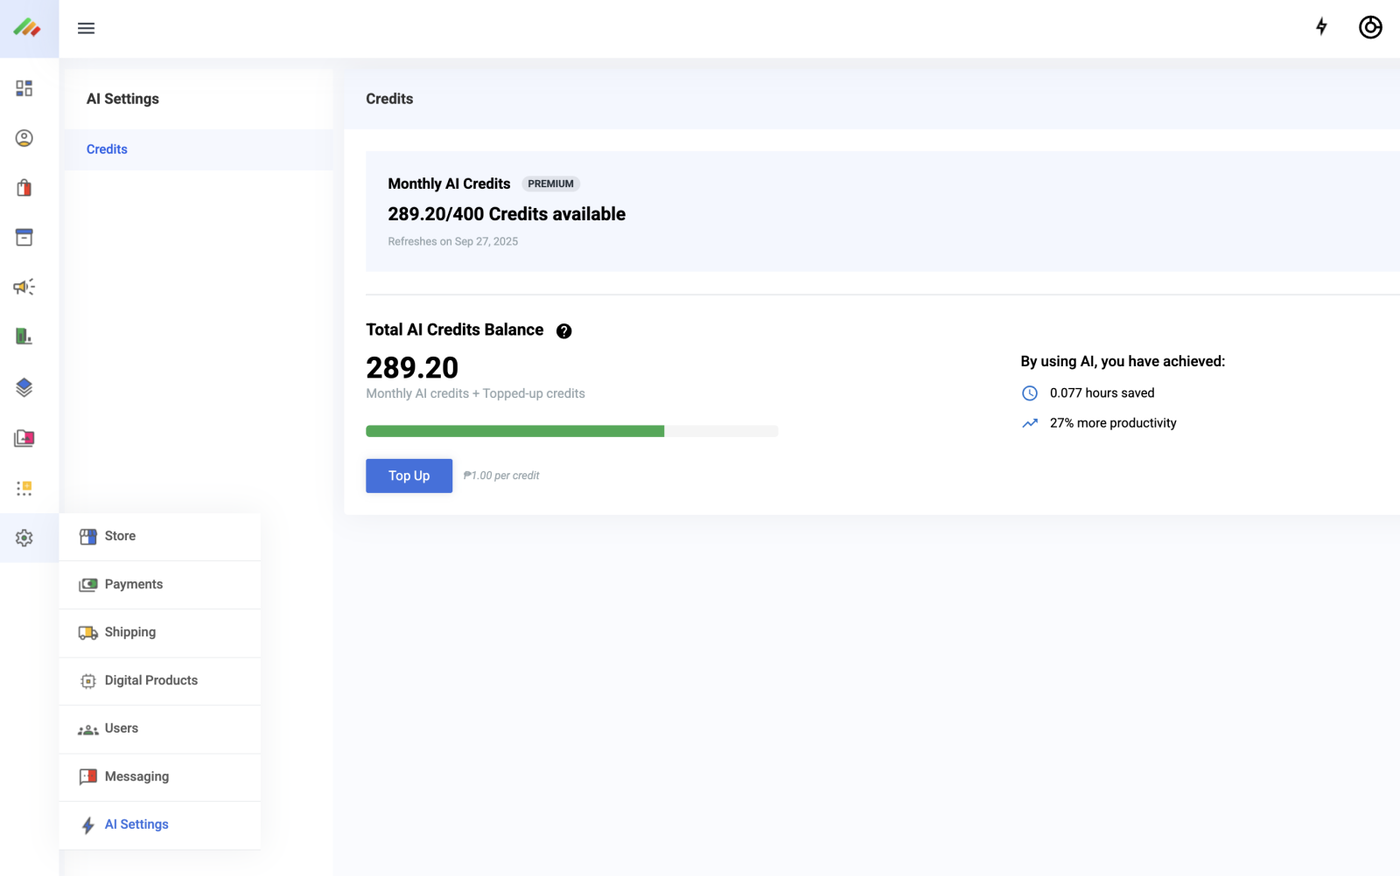
Task: Open the bar chart reports icon in sidebar
Action: click(24, 336)
